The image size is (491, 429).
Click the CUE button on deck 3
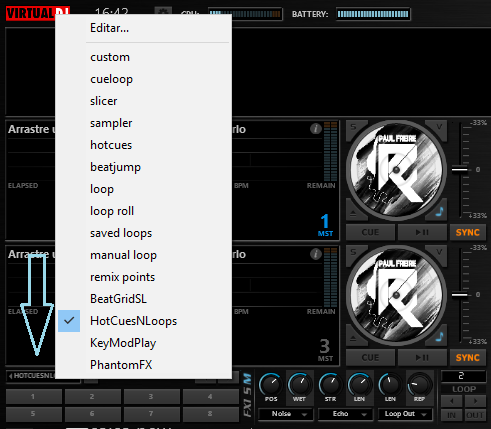tap(370, 358)
